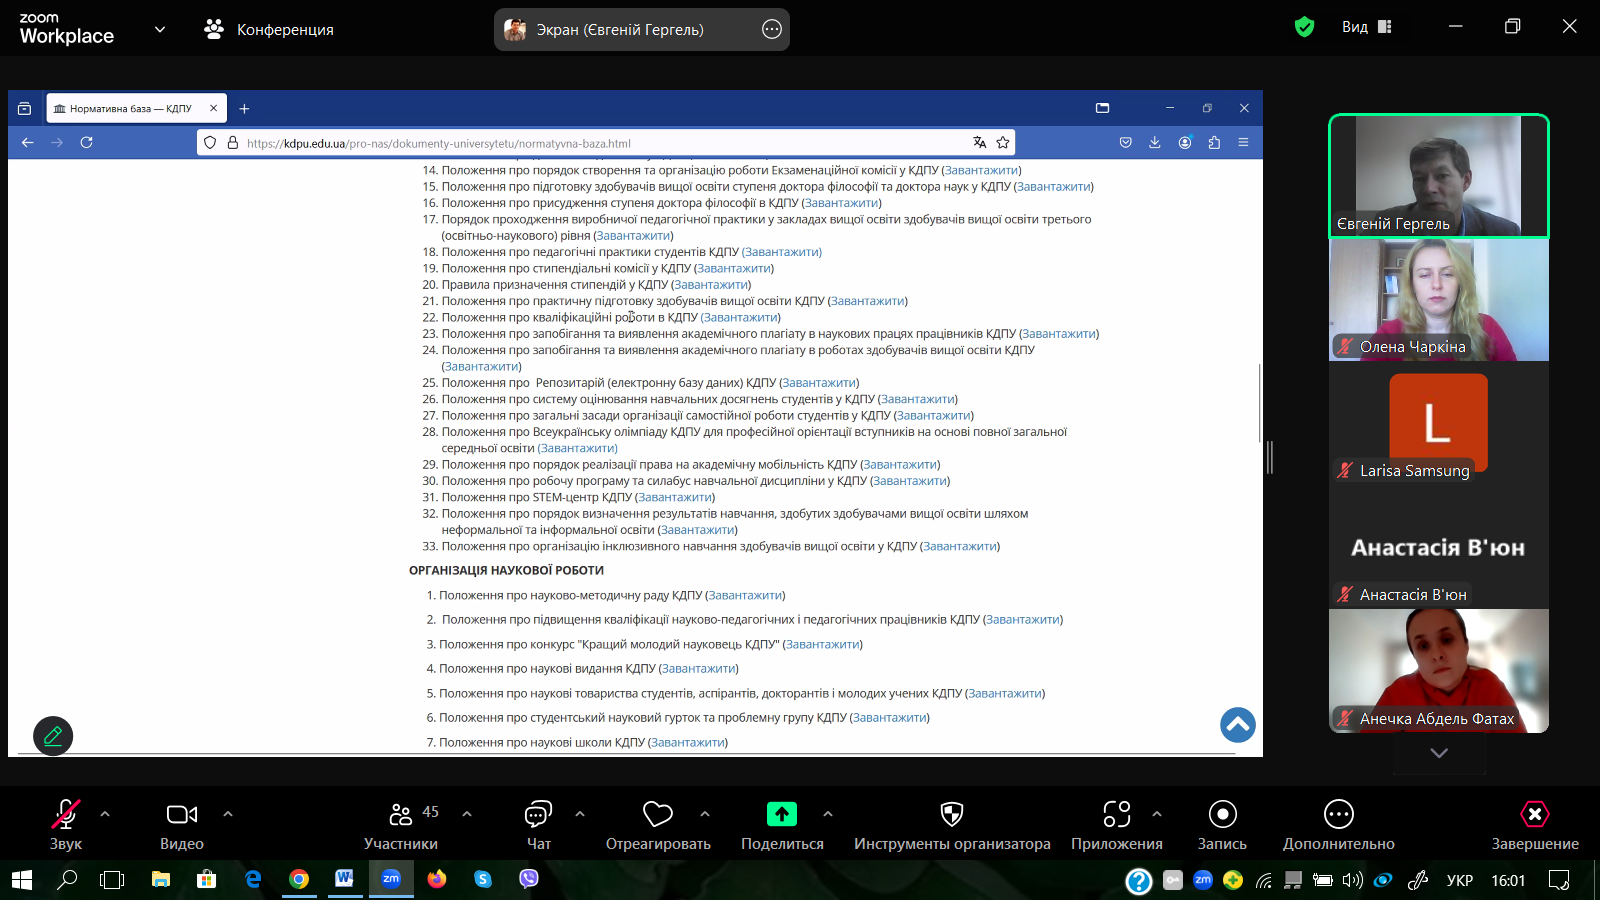Open the browser pocket save icon

[1125, 143]
